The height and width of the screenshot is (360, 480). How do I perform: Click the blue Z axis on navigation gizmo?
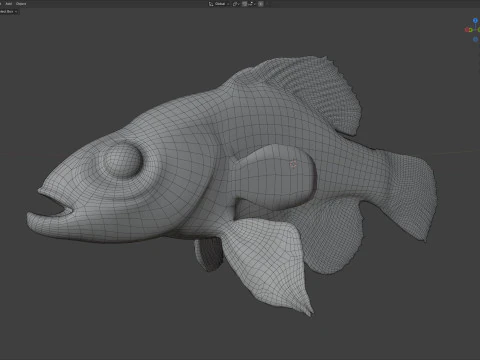[x=475, y=21]
